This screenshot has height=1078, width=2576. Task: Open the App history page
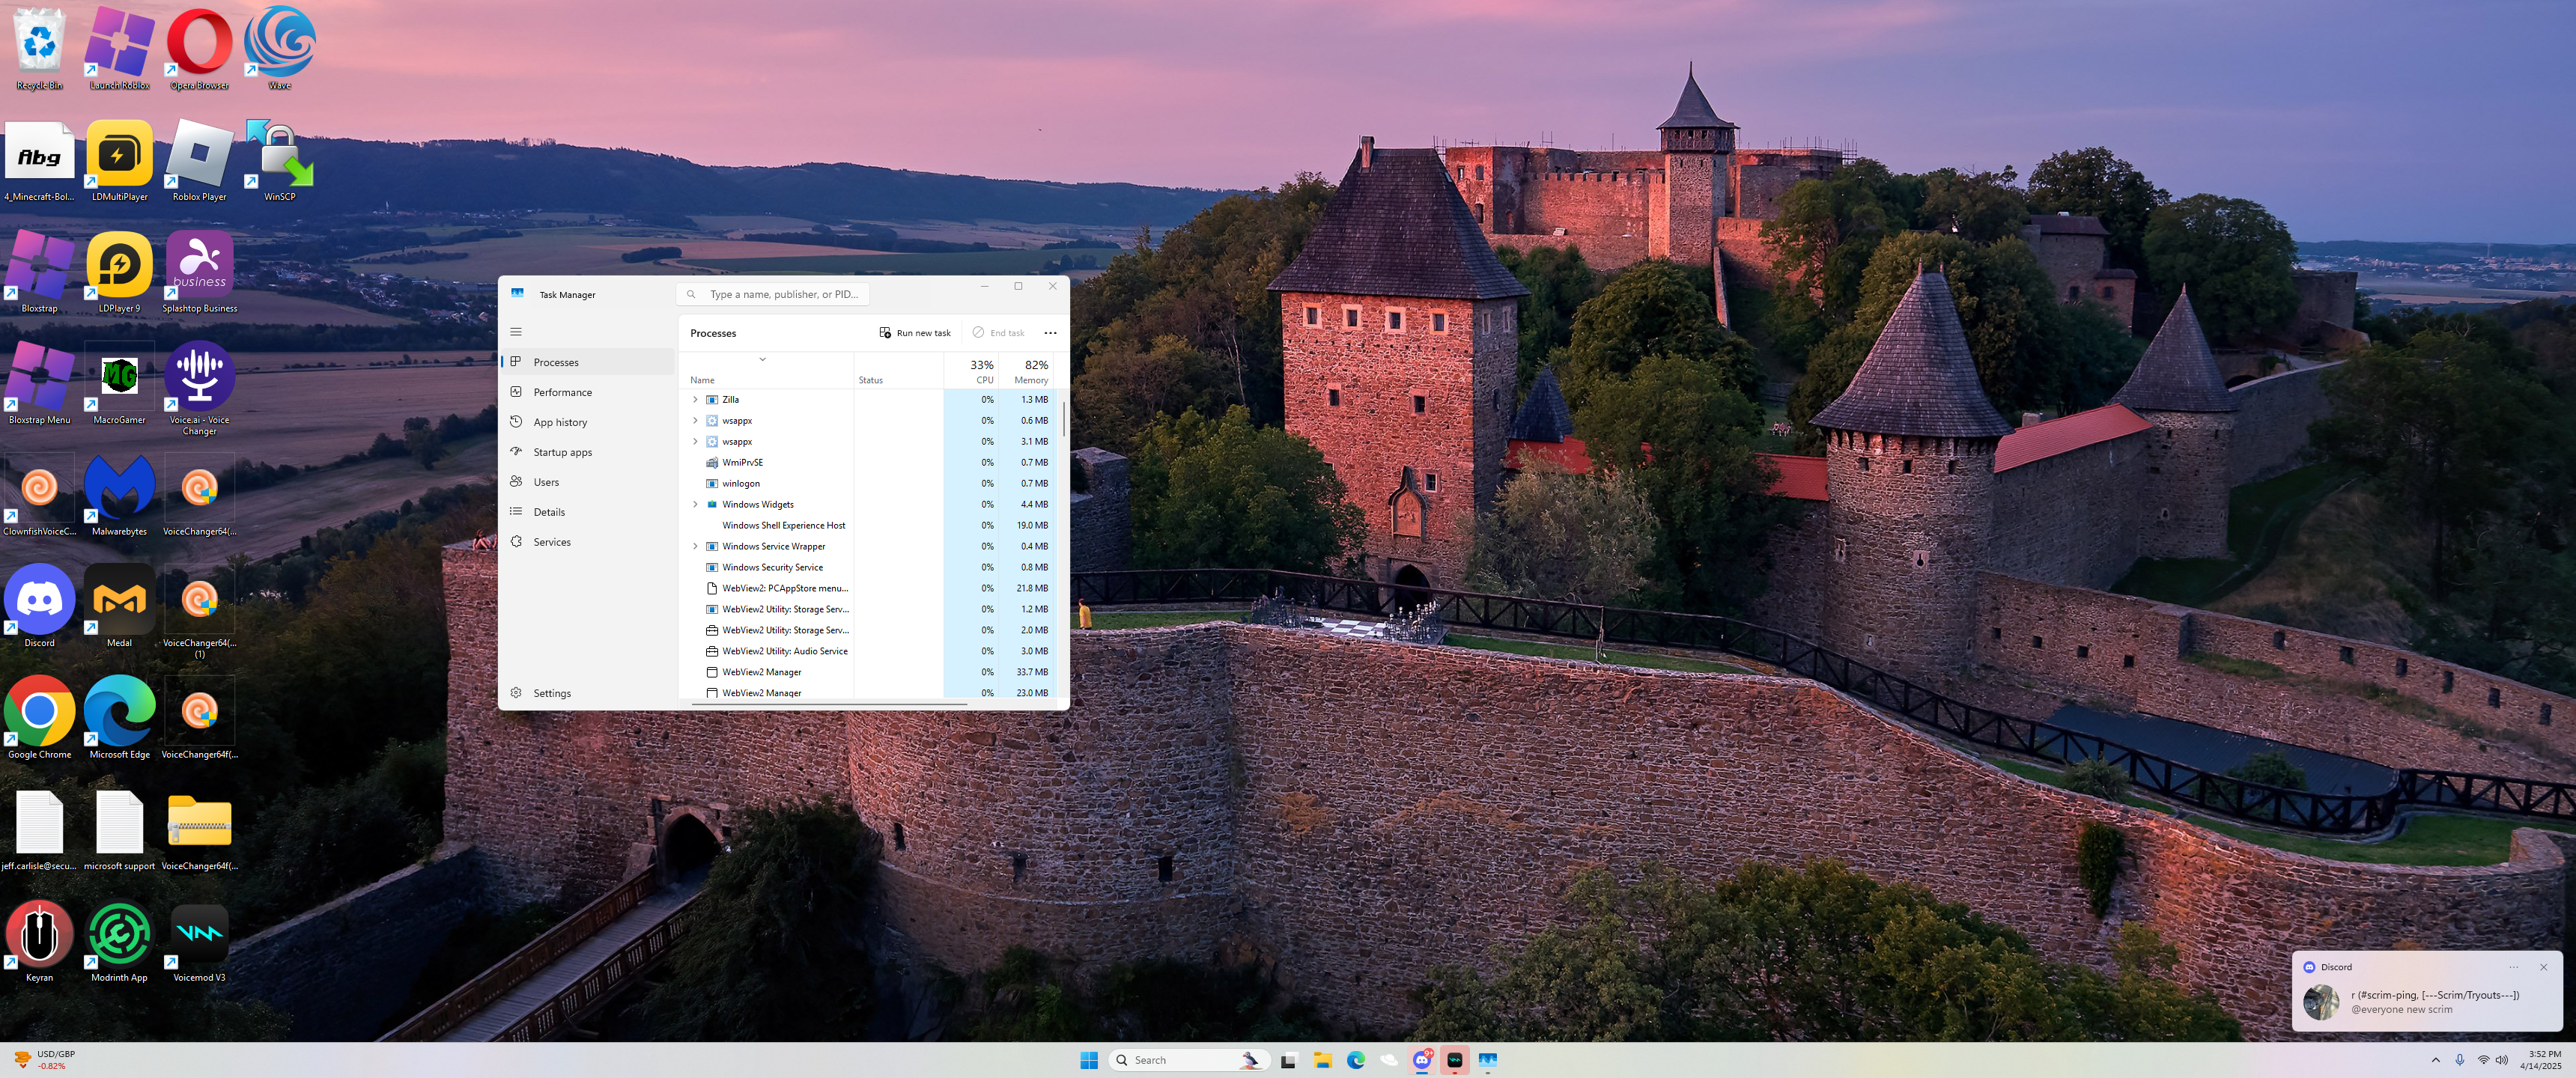[x=560, y=422]
